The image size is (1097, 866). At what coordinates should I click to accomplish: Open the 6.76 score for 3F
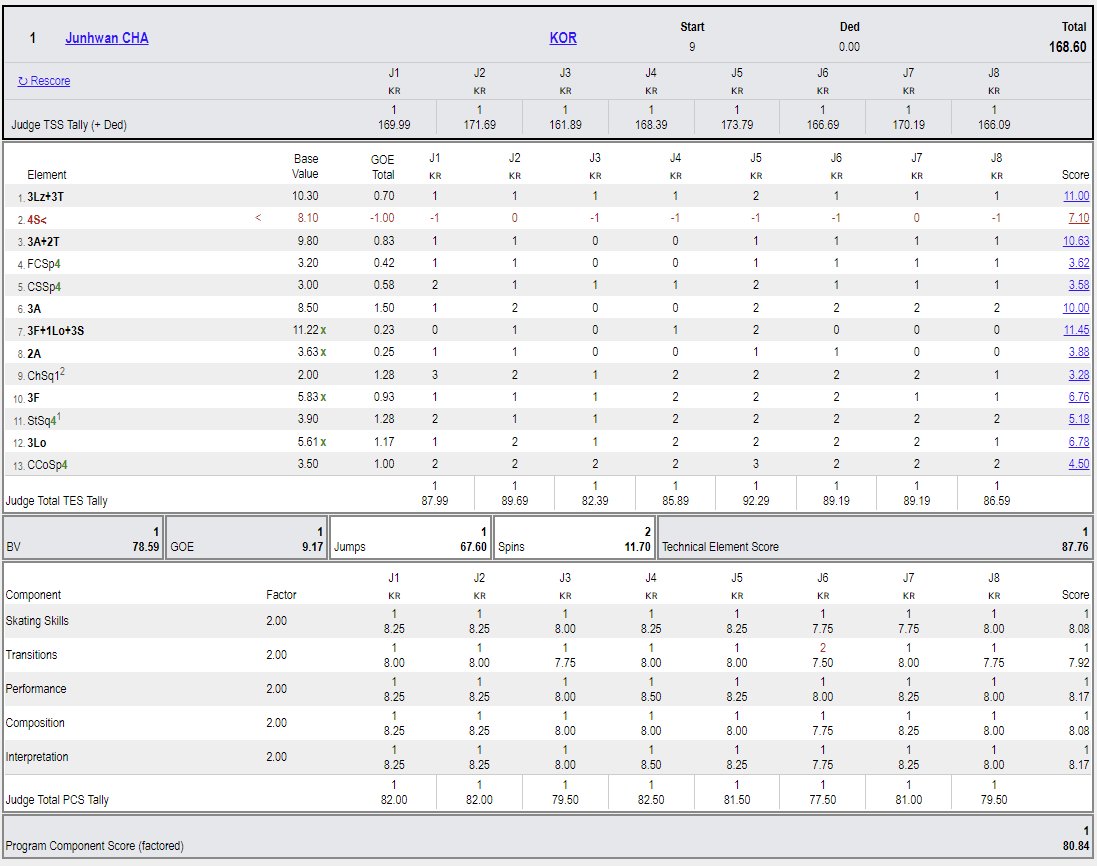click(x=1078, y=397)
